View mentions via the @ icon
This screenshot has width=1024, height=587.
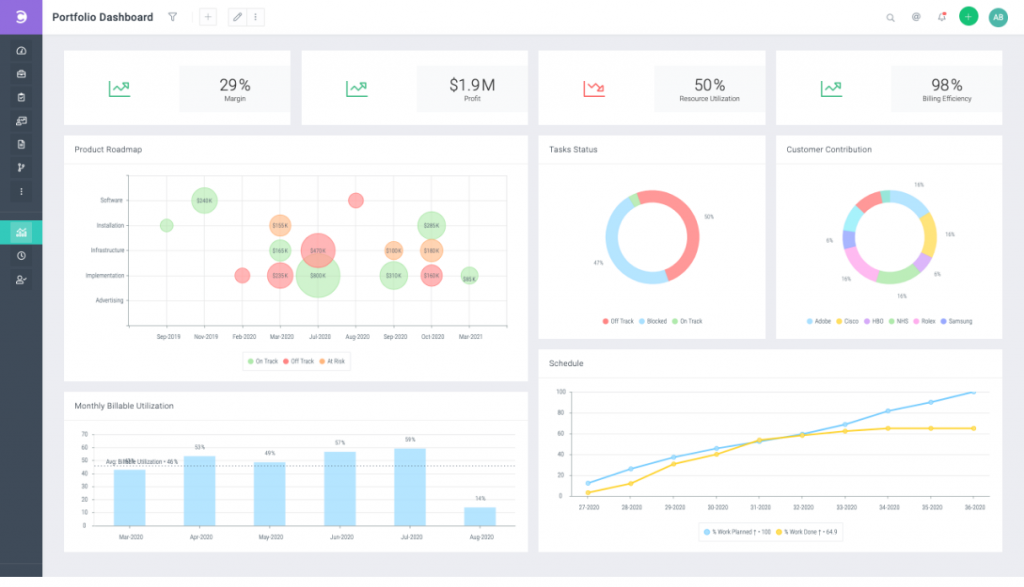point(916,17)
